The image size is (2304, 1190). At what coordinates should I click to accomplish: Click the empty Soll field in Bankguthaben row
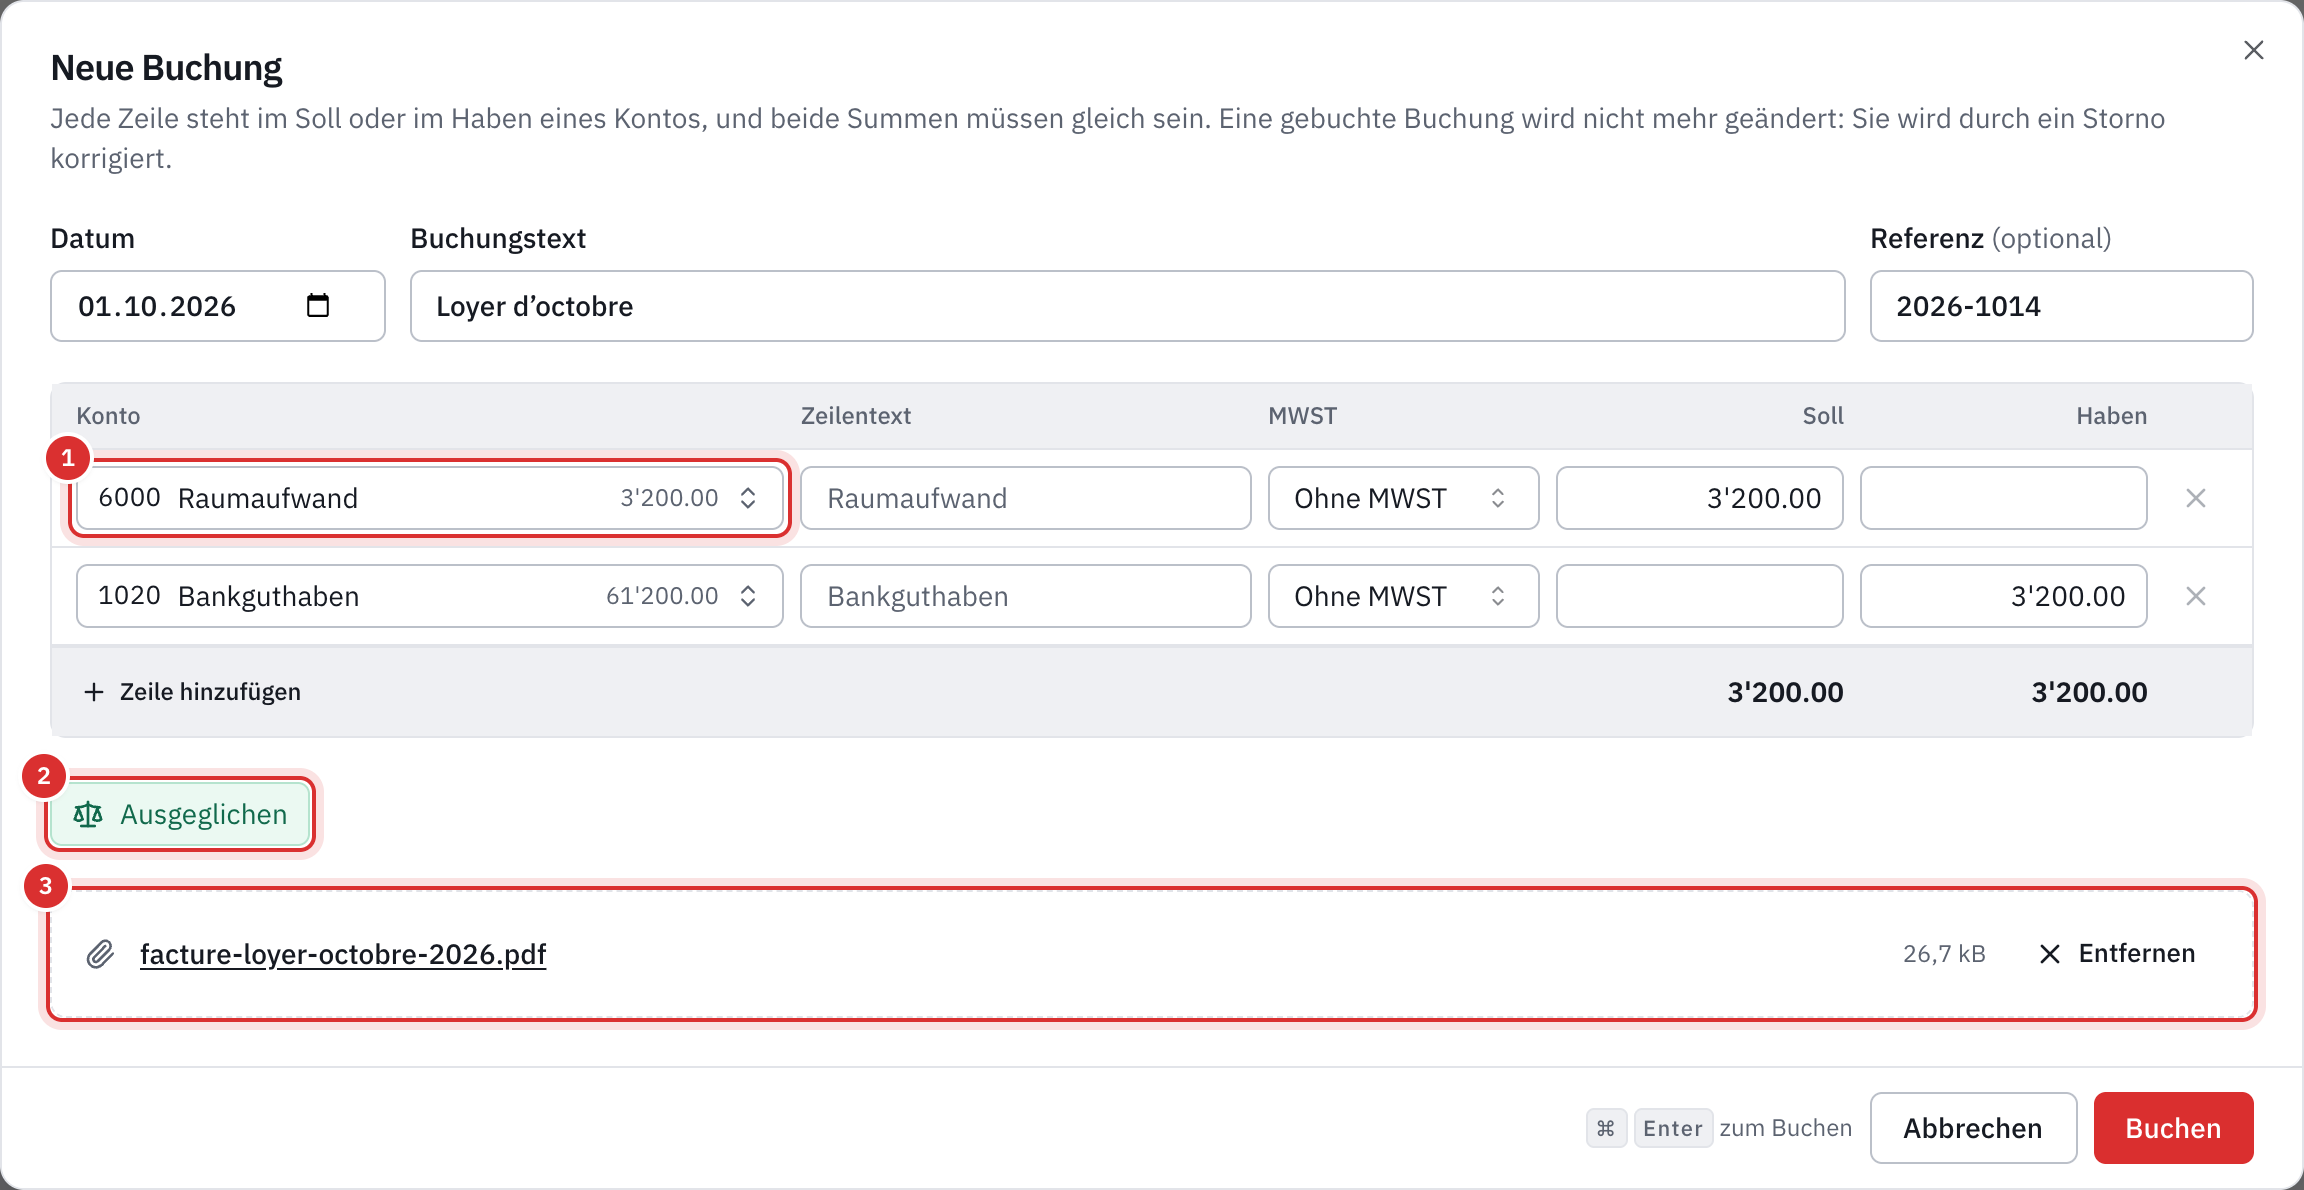[1700, 596]
